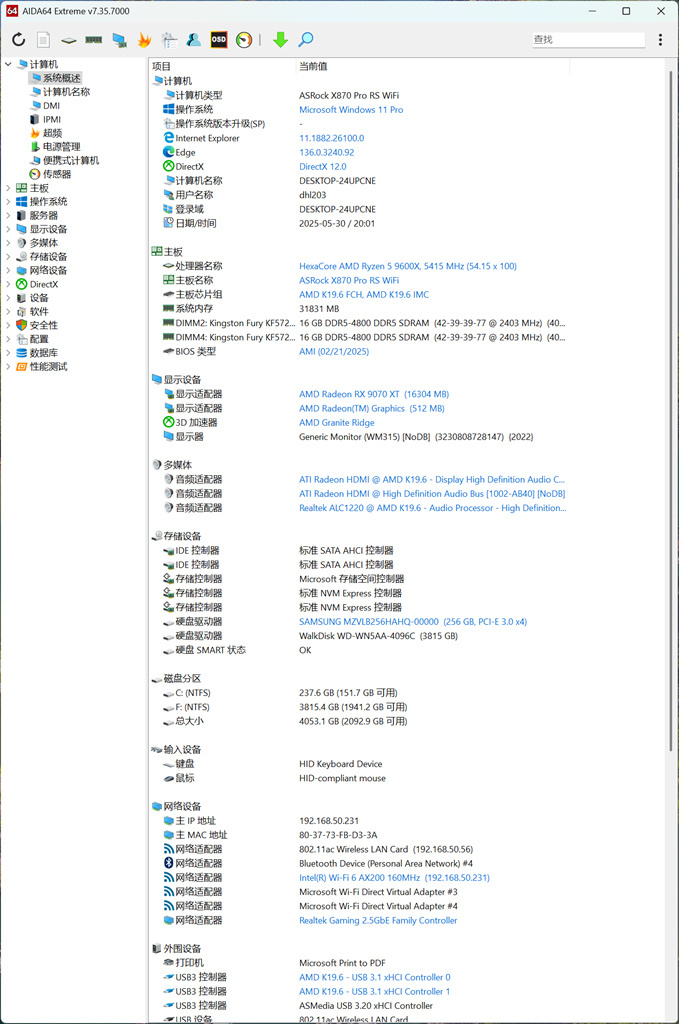Open the gauge SensorPanel icon
Image resolution: width=679 pixels, height=1024 pixels.
244,40
